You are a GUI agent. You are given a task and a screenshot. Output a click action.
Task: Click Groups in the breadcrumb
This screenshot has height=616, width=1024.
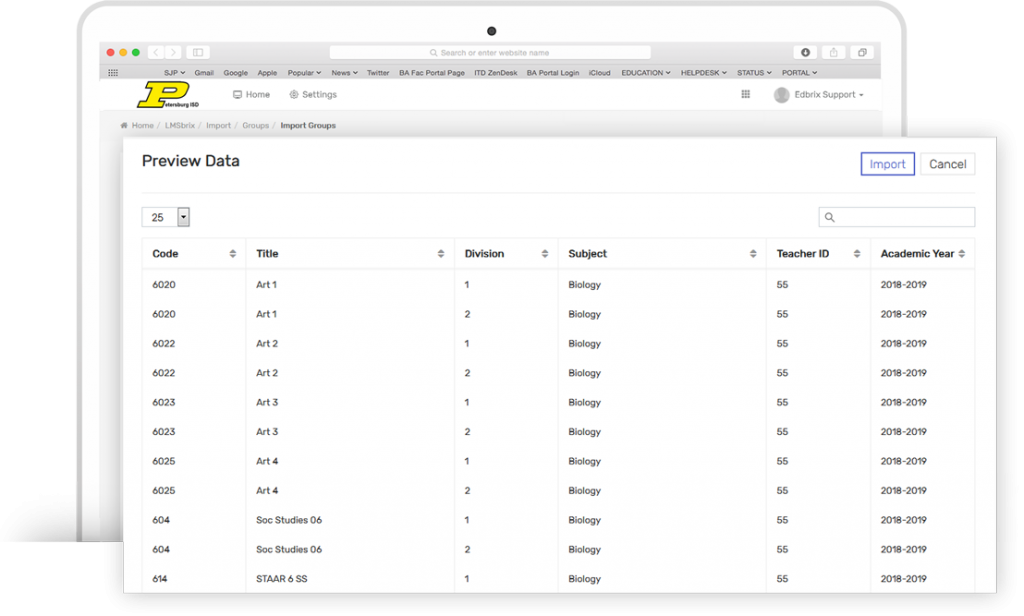[x=255, y=125]
